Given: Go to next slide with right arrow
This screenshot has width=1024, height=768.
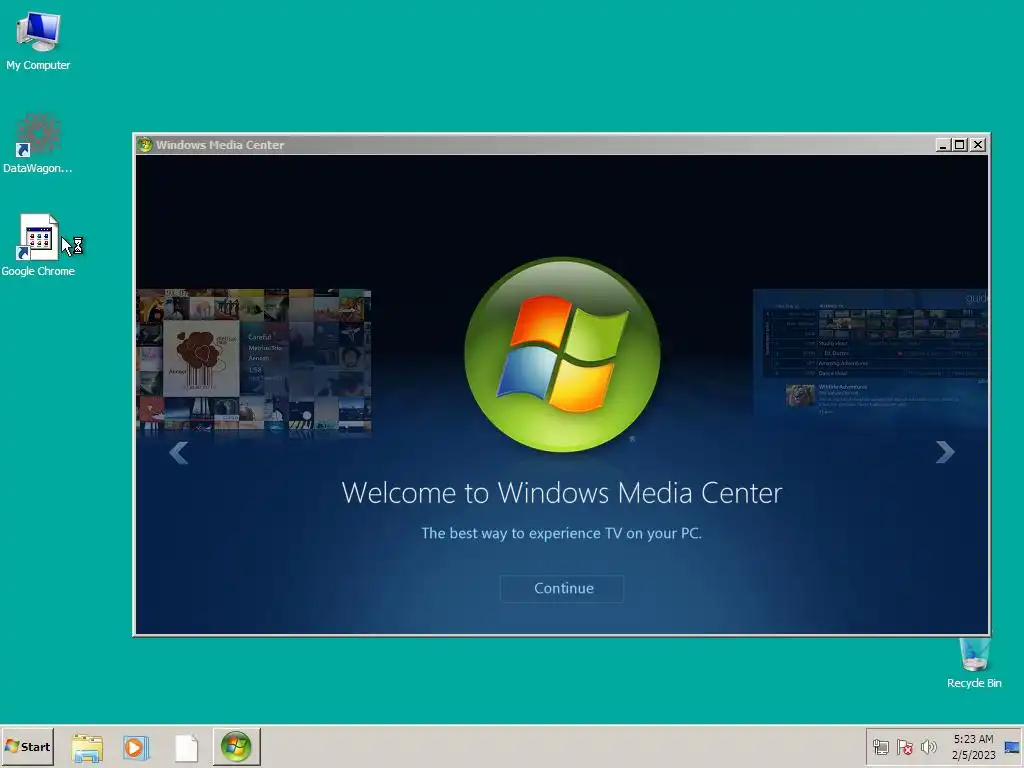Looking at the screenshot, I should [945, 452].
